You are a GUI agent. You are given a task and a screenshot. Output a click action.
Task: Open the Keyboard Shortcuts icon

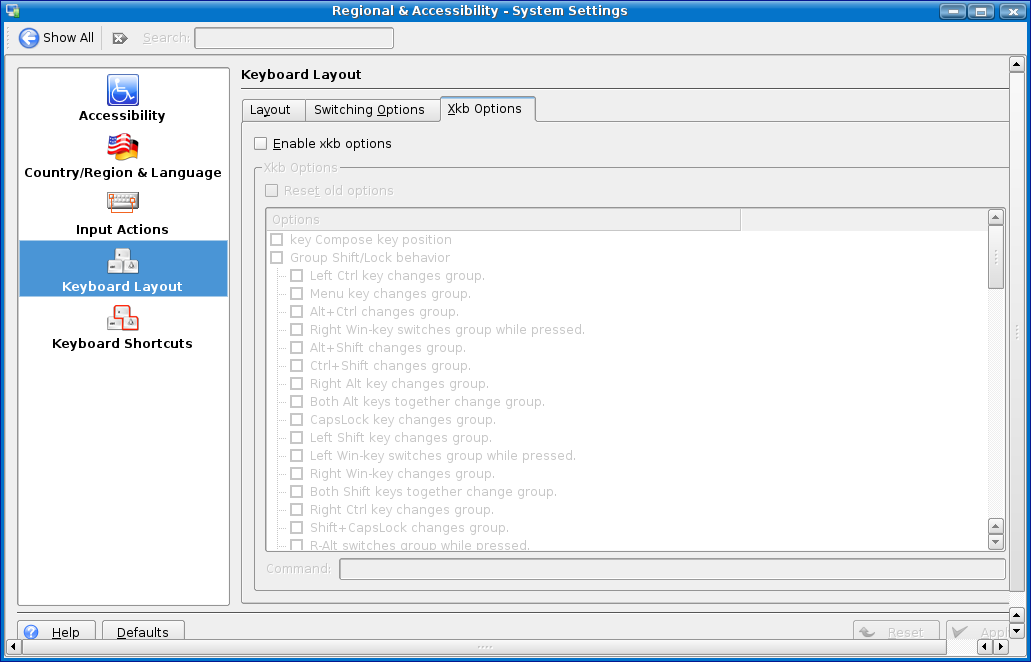click(x=123, y=318)
